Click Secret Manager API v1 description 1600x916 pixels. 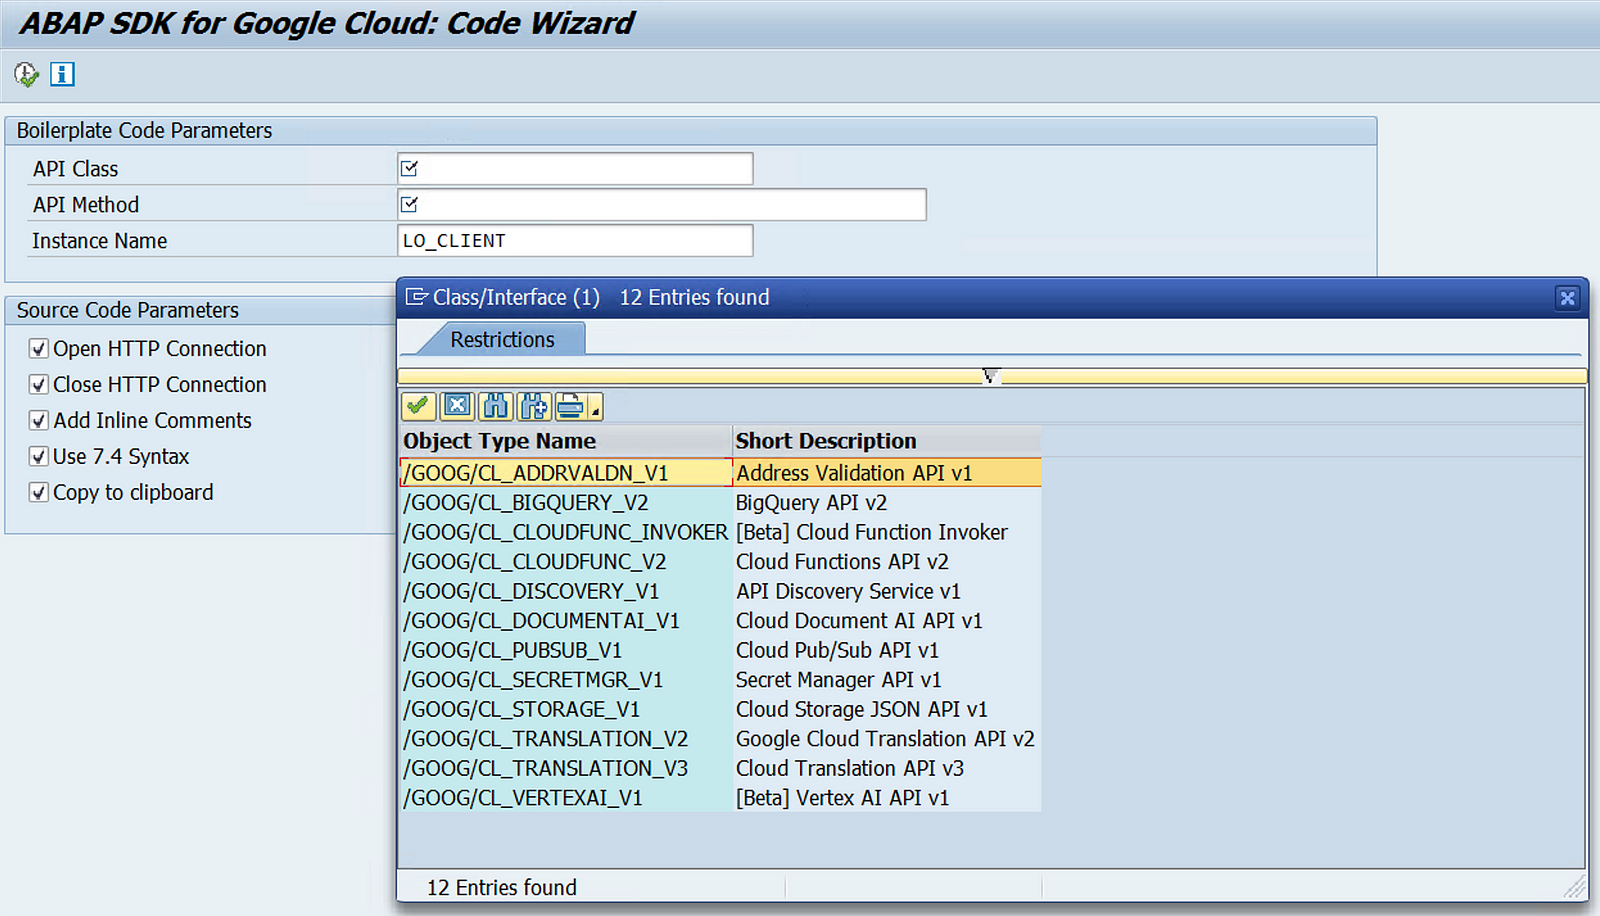tap(838, 680)
